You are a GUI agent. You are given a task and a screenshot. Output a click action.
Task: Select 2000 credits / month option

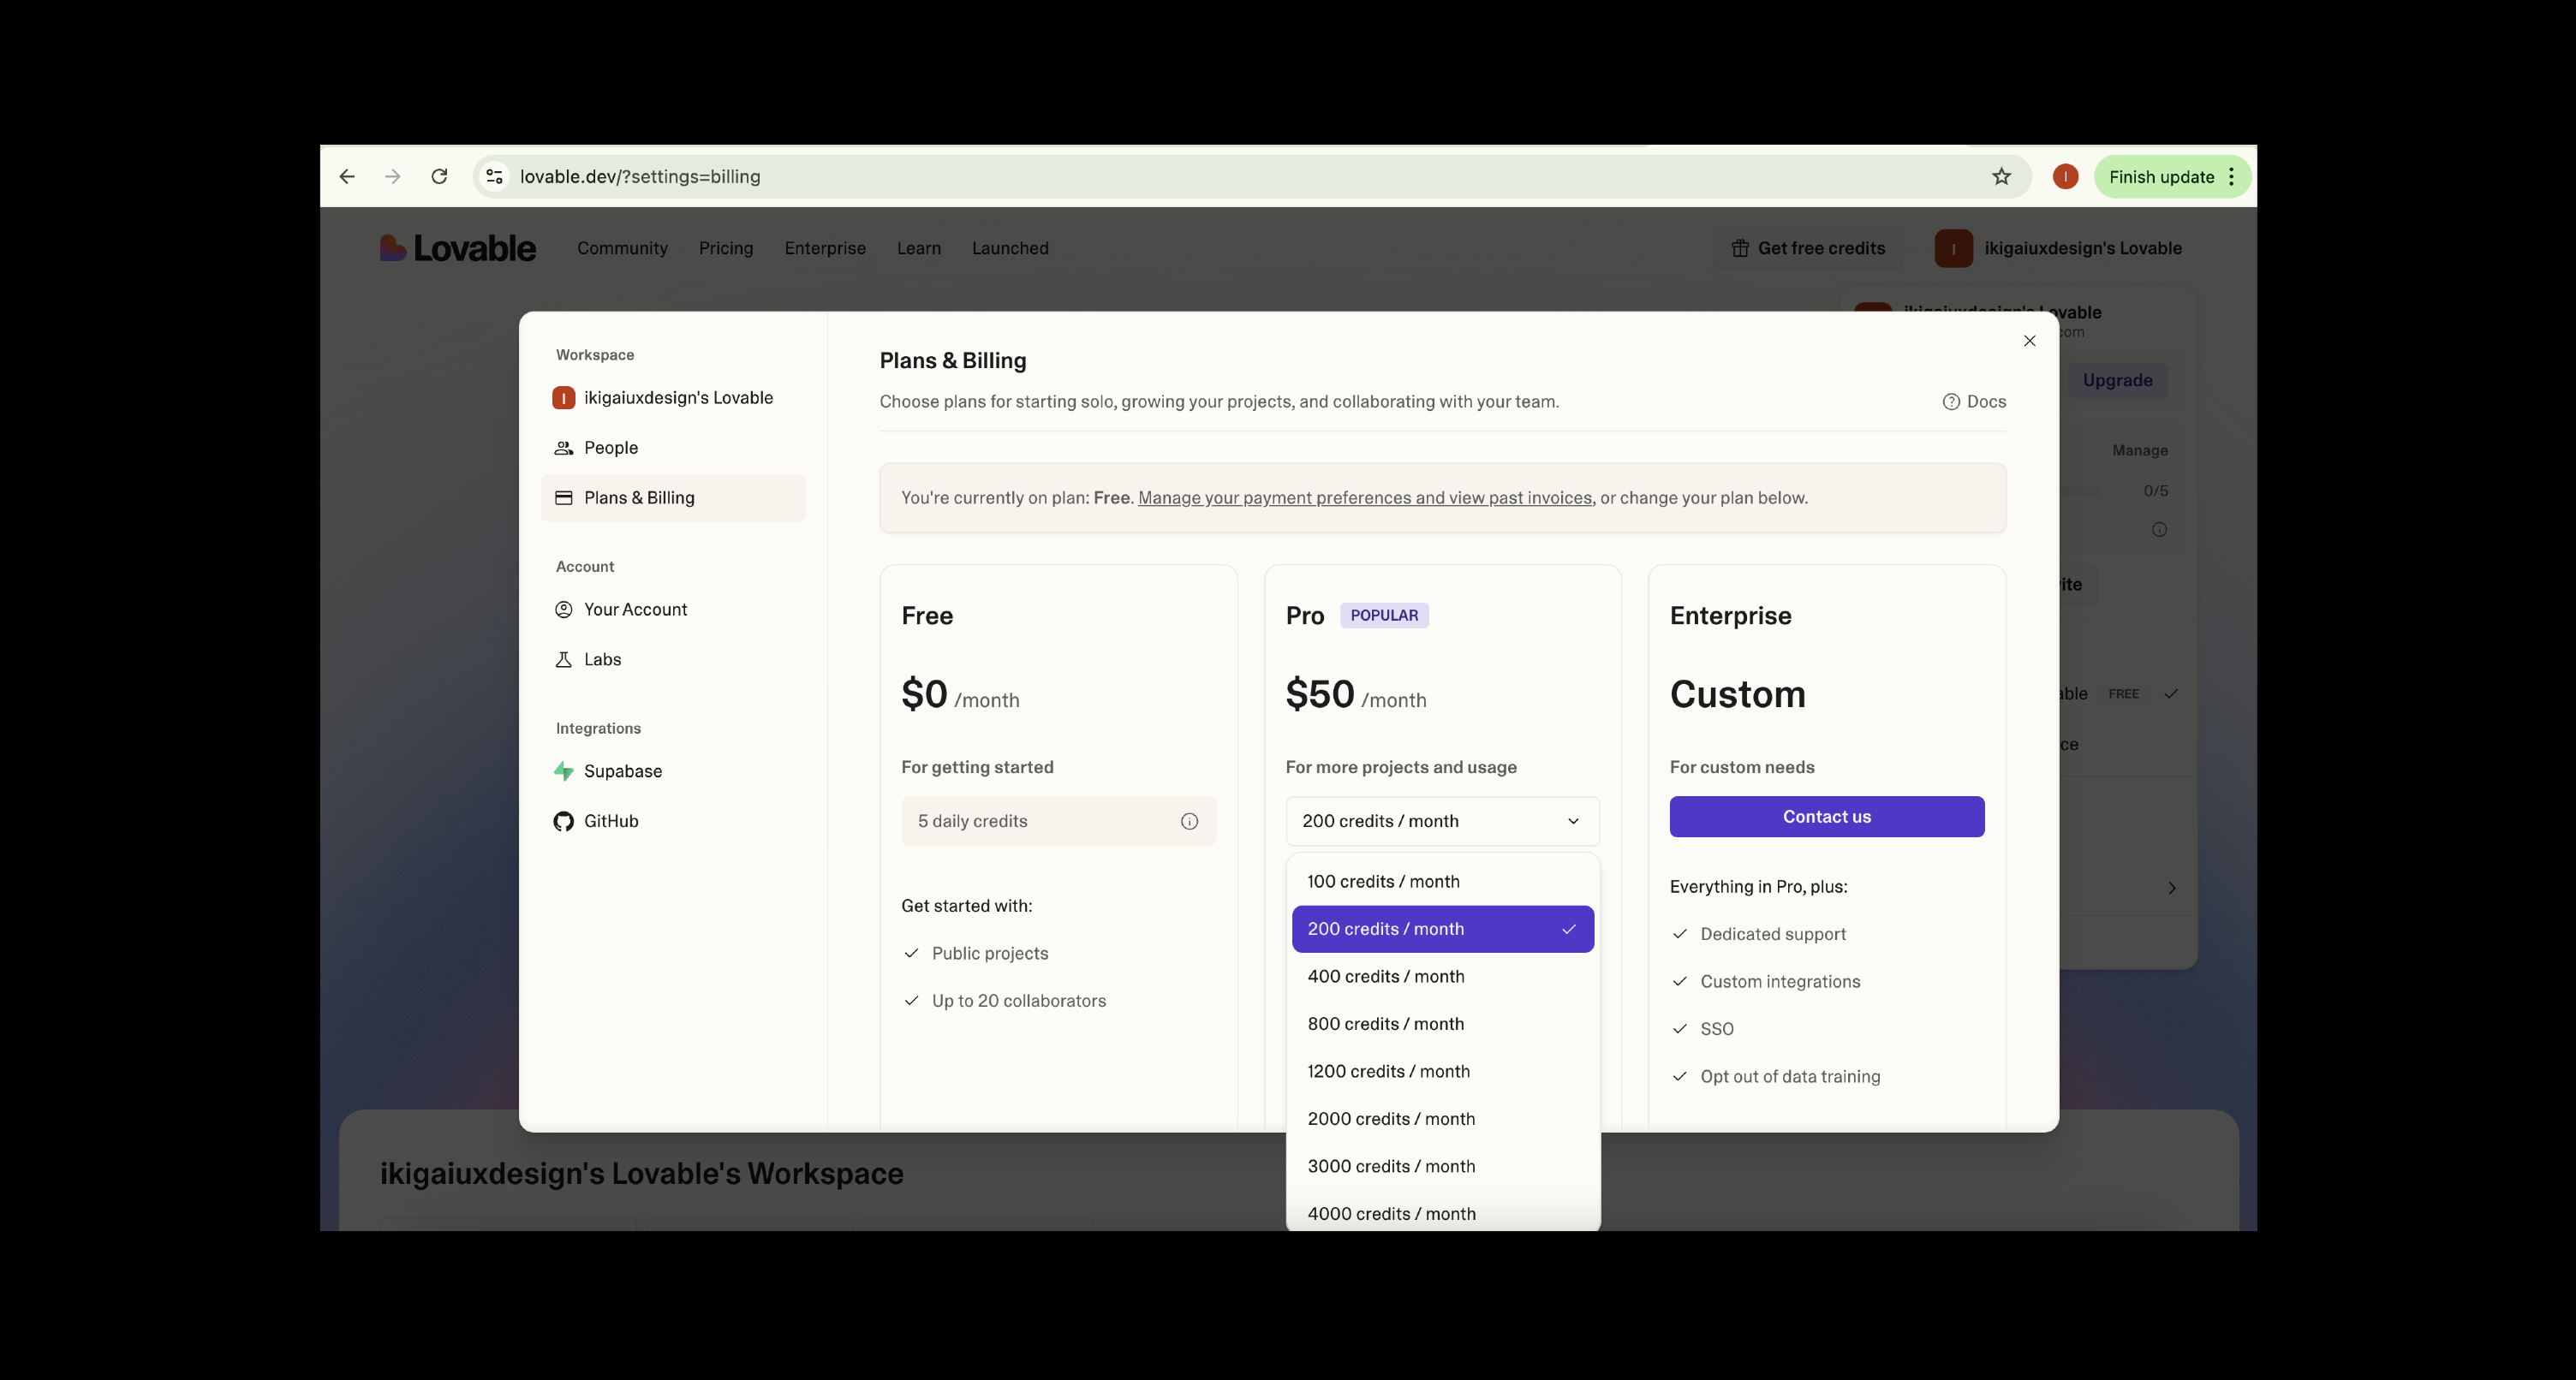pos(1391,1119)
